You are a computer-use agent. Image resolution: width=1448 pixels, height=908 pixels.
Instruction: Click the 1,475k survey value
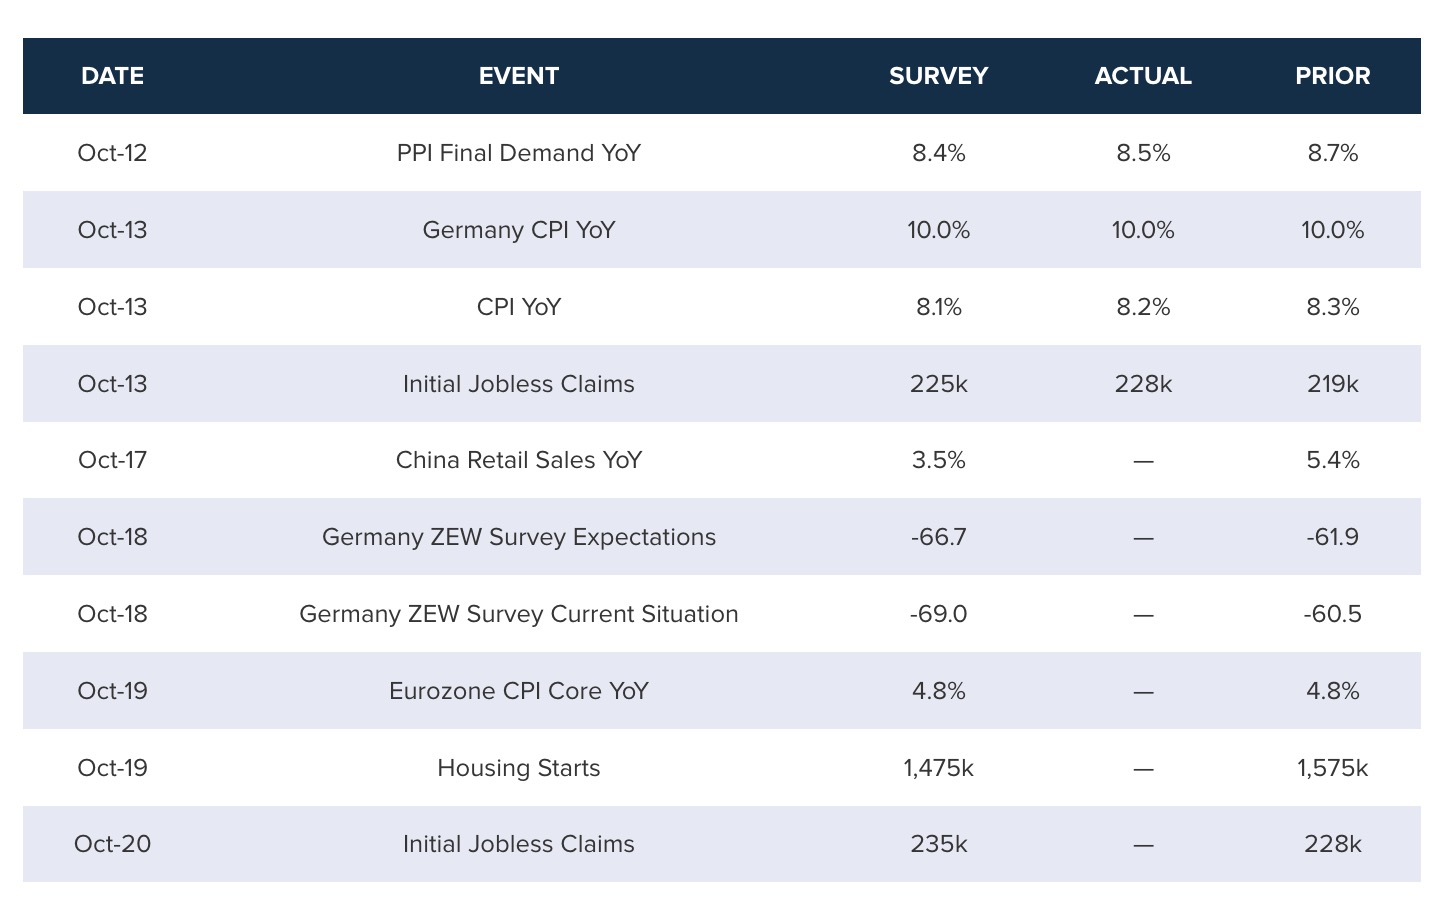pyautogui.click(x=938, y=768)
